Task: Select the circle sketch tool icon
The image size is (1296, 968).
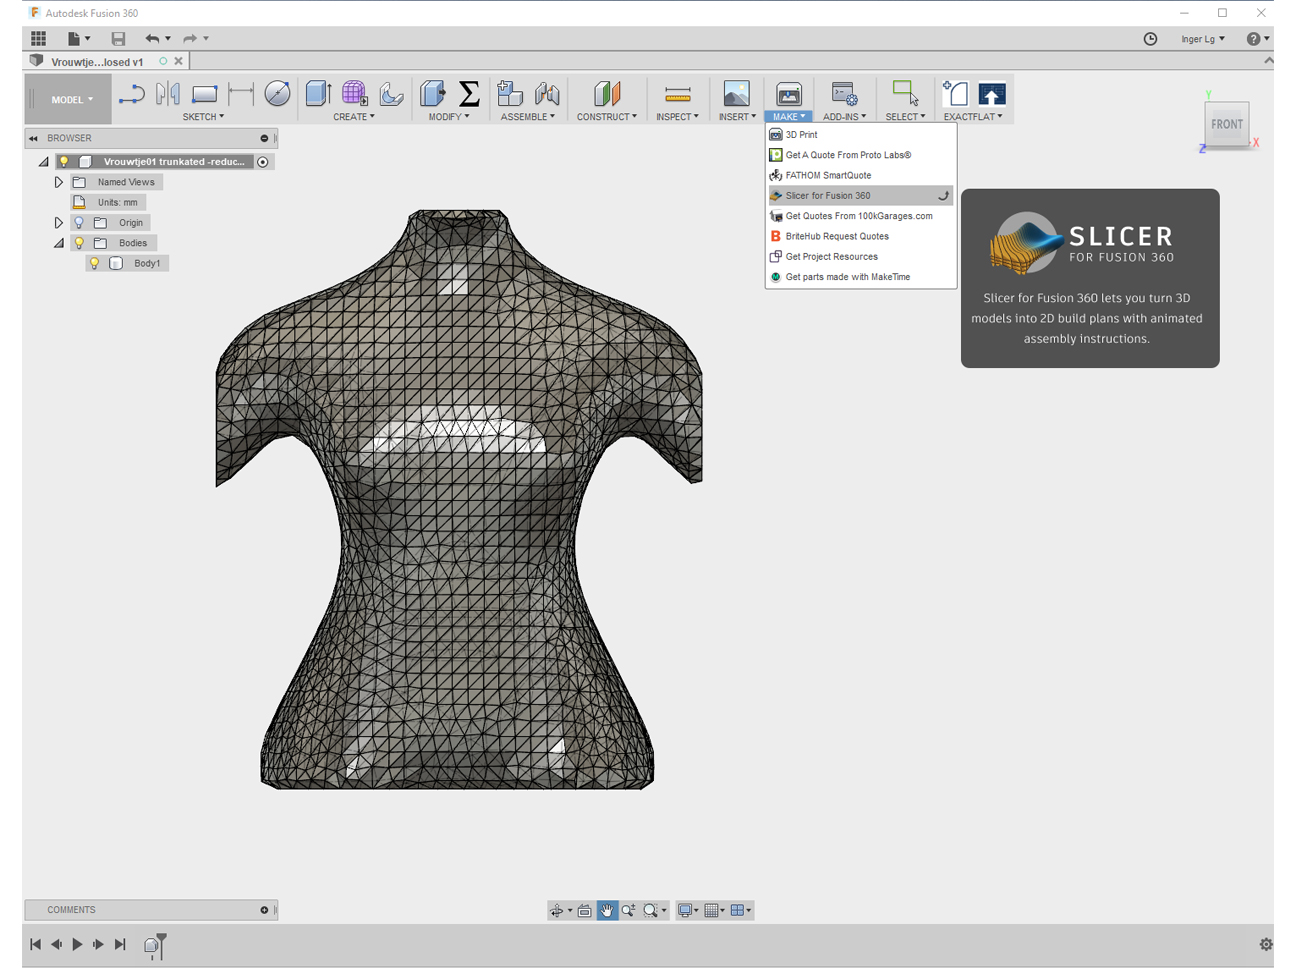Action: click(277, 94)
